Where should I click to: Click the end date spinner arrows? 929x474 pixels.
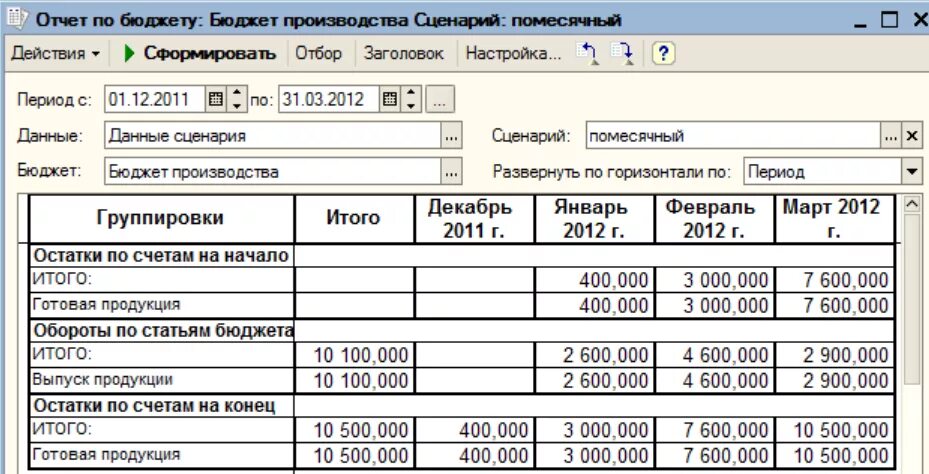(x=411, y=100)
